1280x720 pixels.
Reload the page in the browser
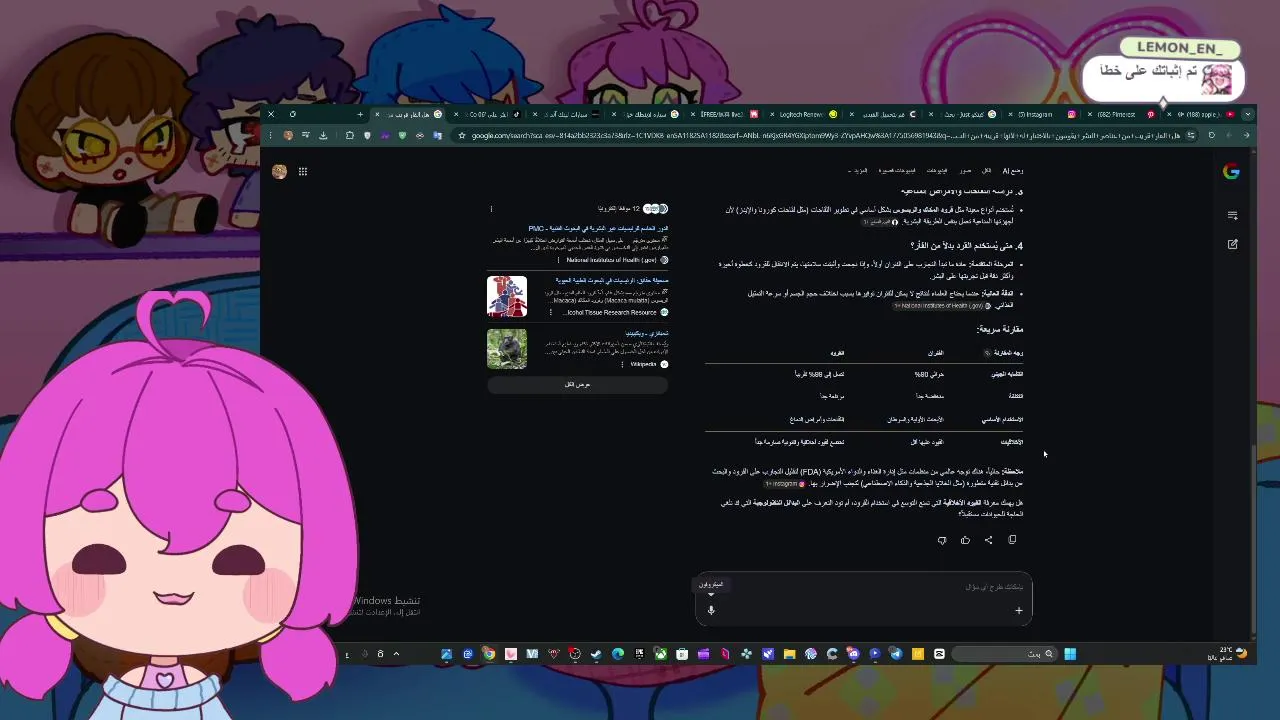click(1212, 135)
